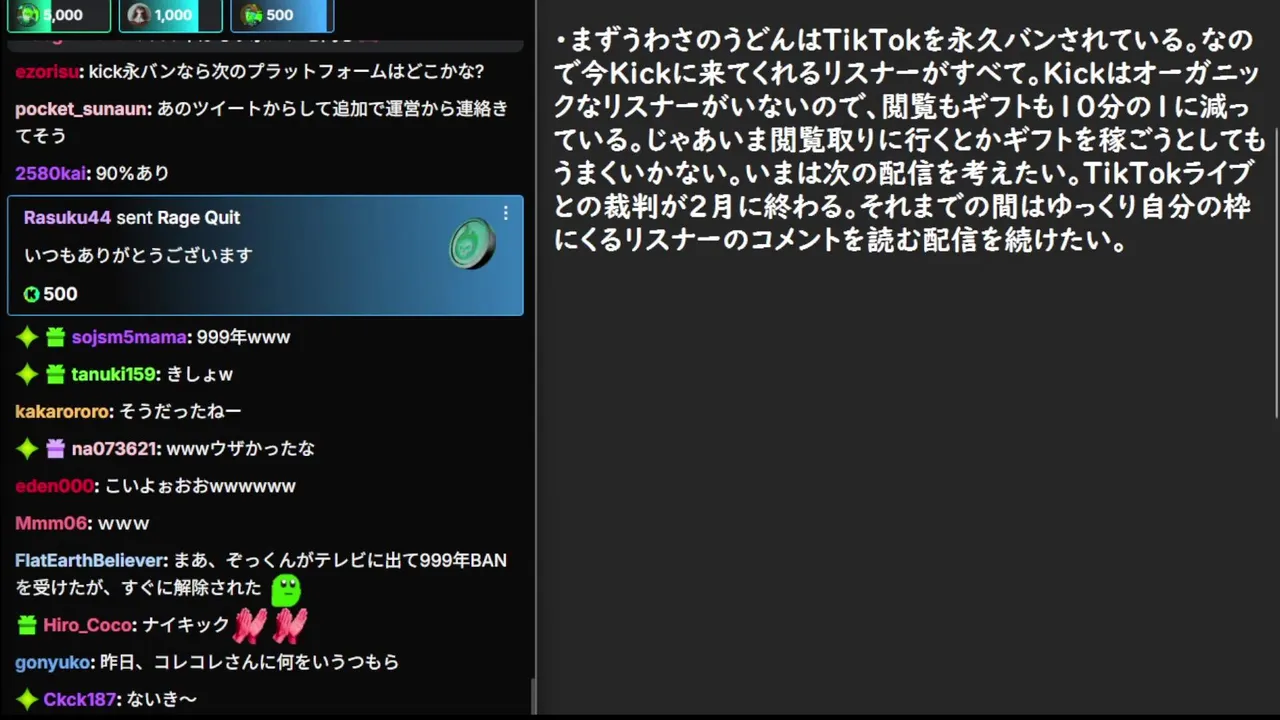
Task: Click the green blob emote in FlatEarthBeliever's message
Action: click(286, 589)
